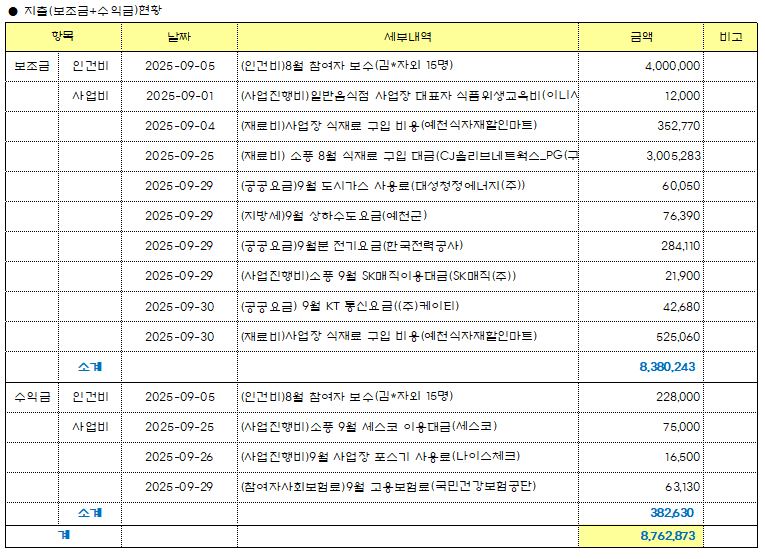This screenshot has width=765, height=559.
Task: Select the date cell 2025-09-01
Action: [179, 96]
